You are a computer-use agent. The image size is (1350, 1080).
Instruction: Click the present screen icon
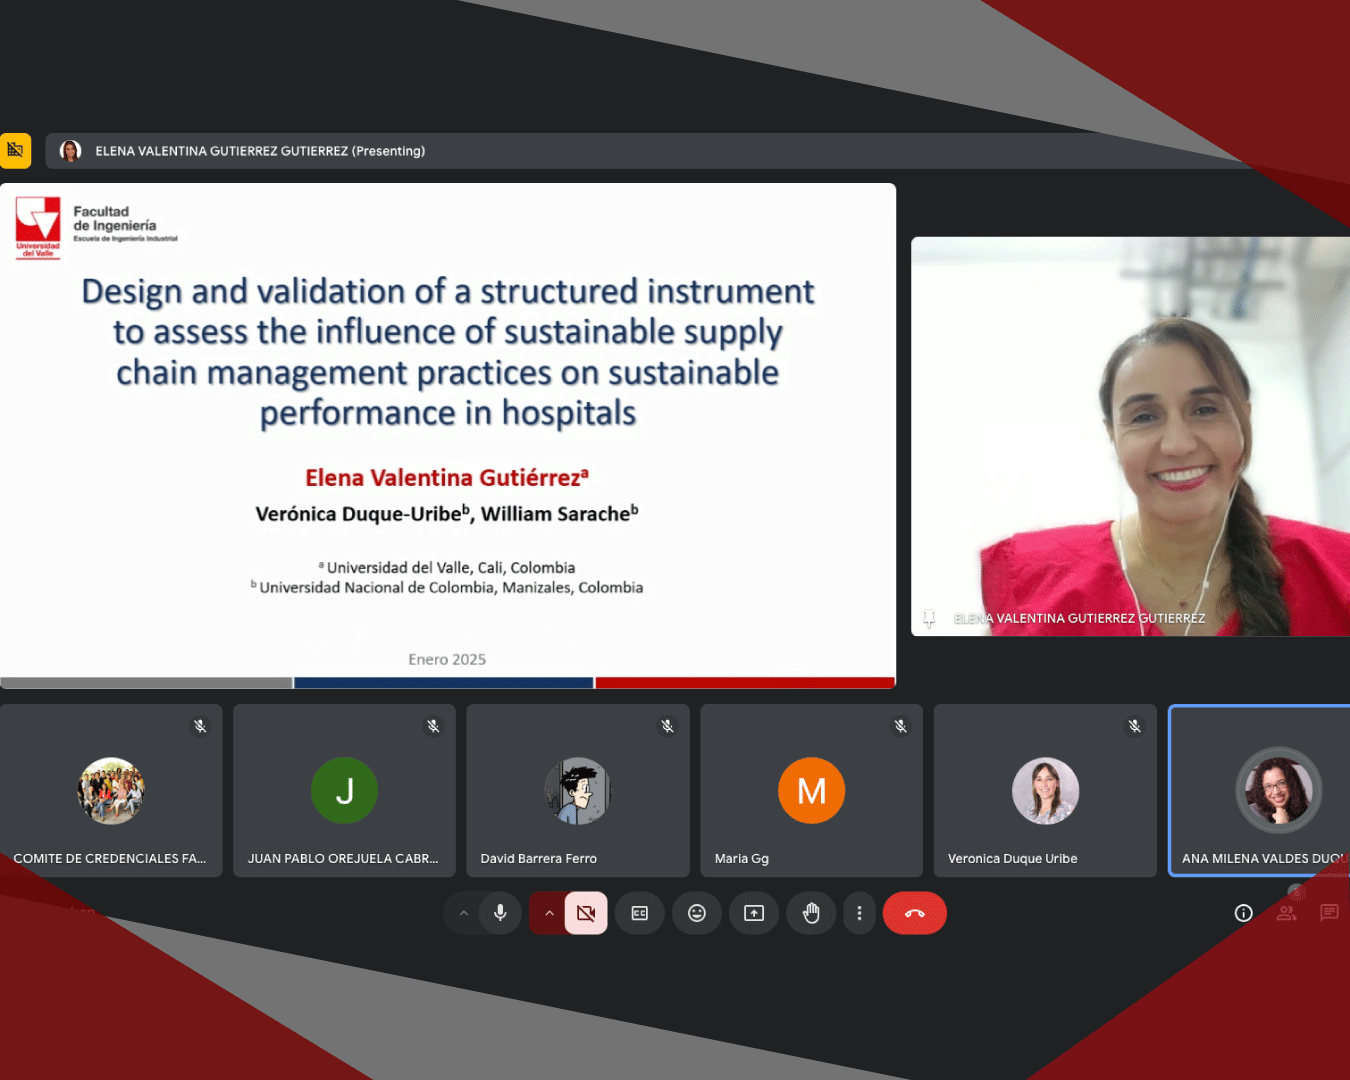[754, 913]
